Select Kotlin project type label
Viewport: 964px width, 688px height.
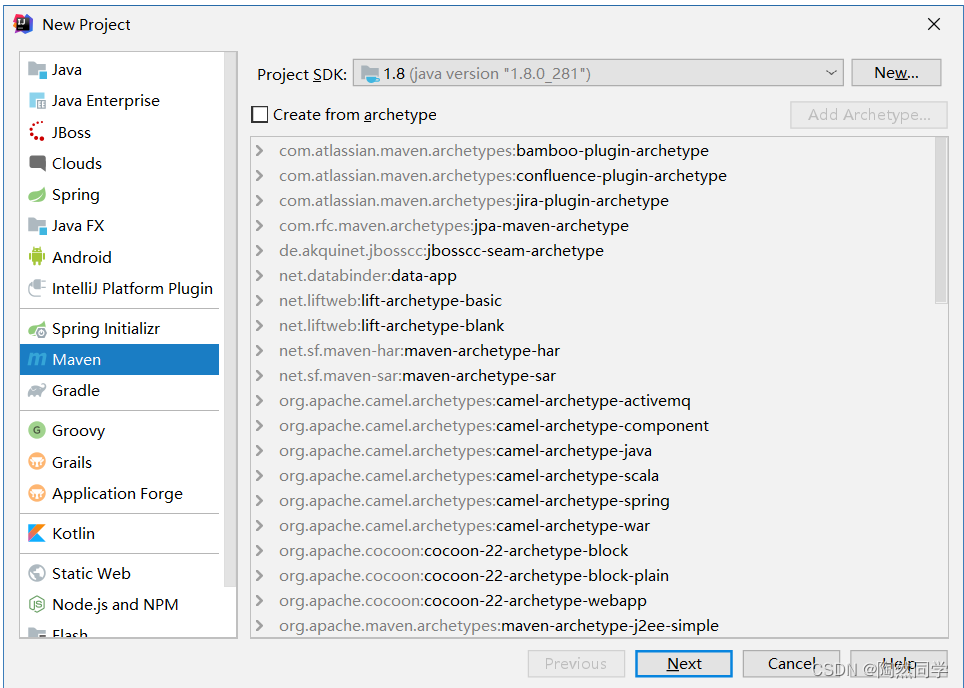coord(74,533)
